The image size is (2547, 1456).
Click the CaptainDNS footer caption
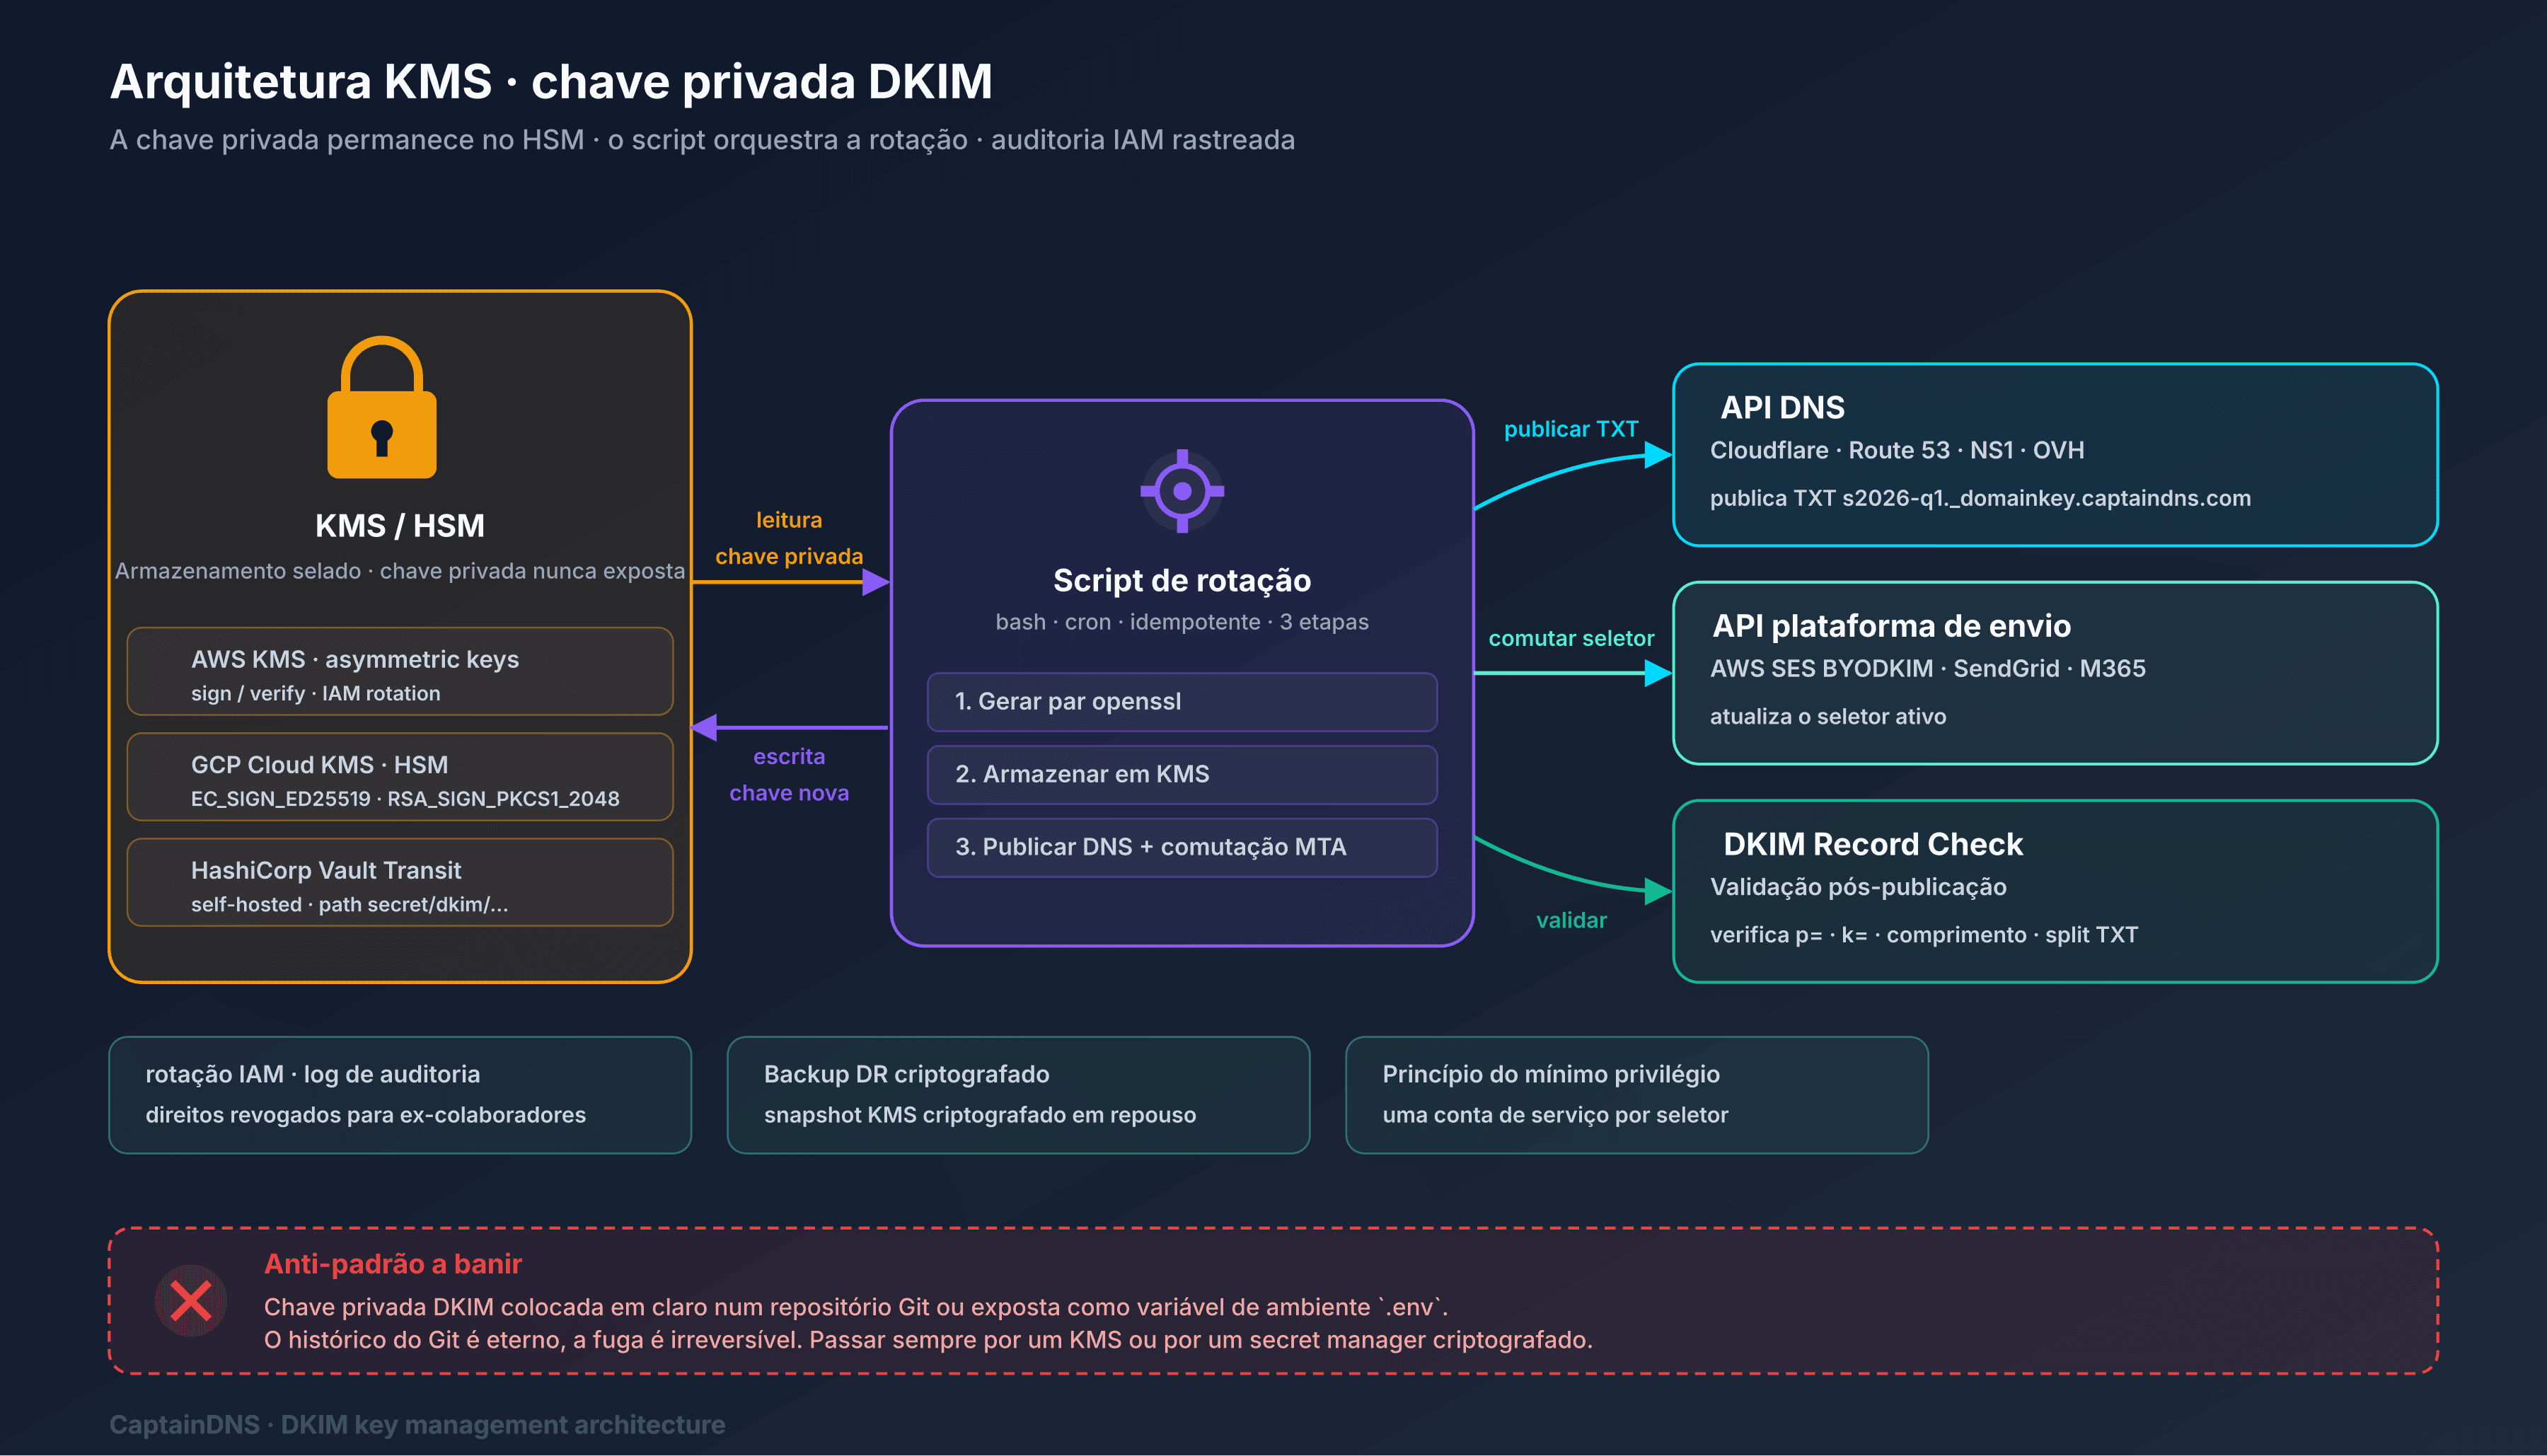(x=417, y=1425)
